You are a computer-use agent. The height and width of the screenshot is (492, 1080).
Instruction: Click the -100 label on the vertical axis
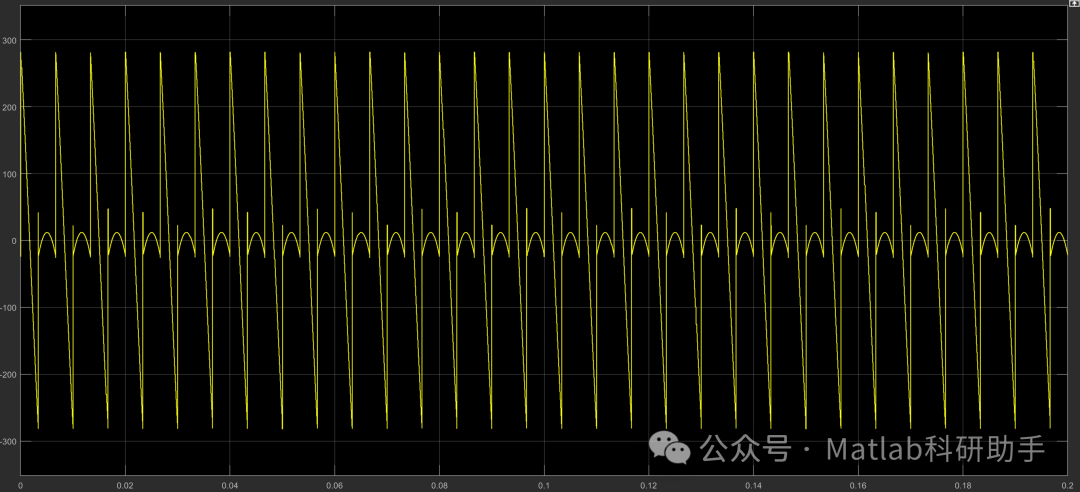coord(8,307)
